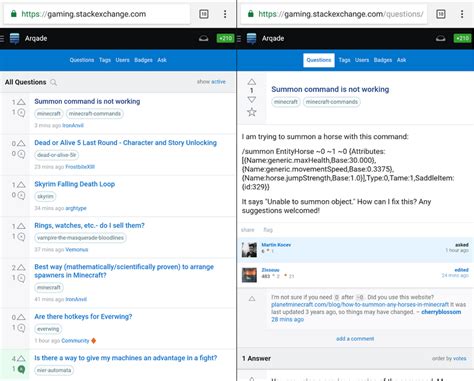474x381 pixels.
Task: Open the planetminecraft.com link in the comment
Action: coord(360,305)
